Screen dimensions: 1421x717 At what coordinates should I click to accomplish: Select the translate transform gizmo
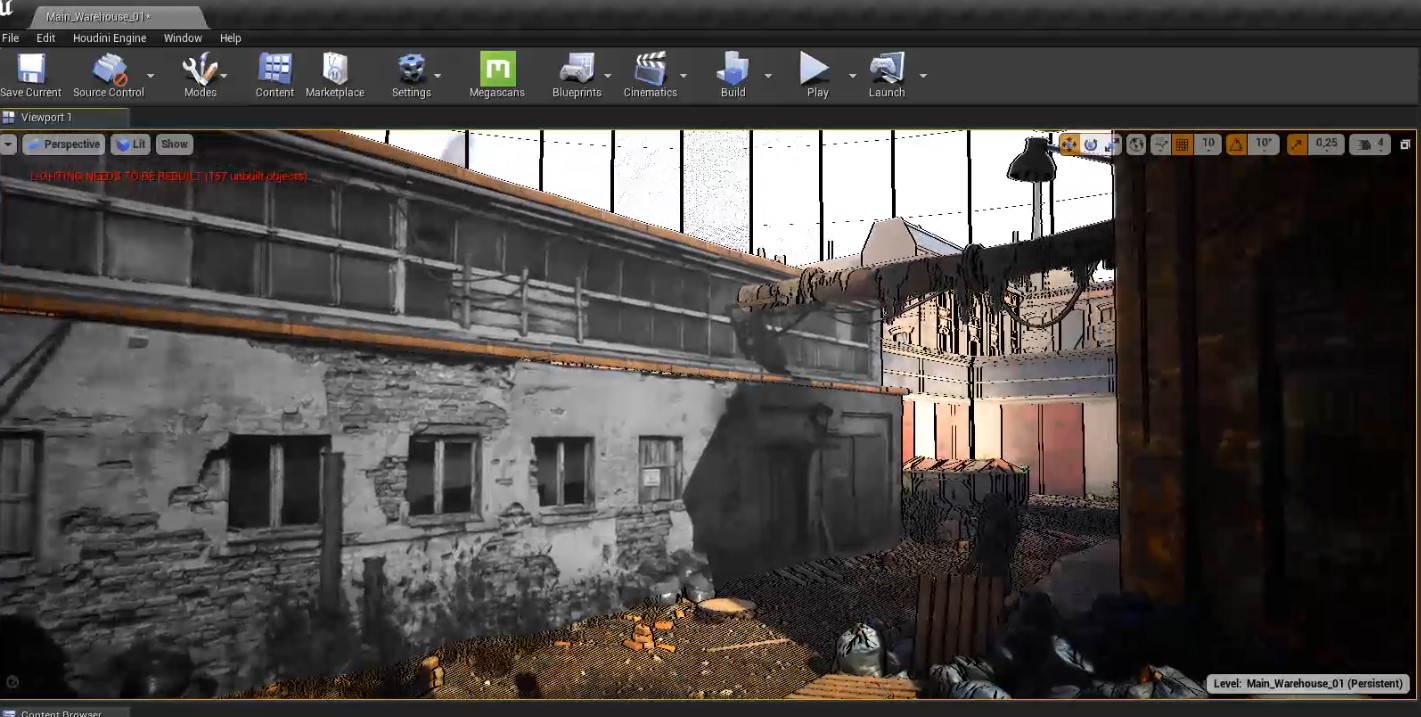1069,145
